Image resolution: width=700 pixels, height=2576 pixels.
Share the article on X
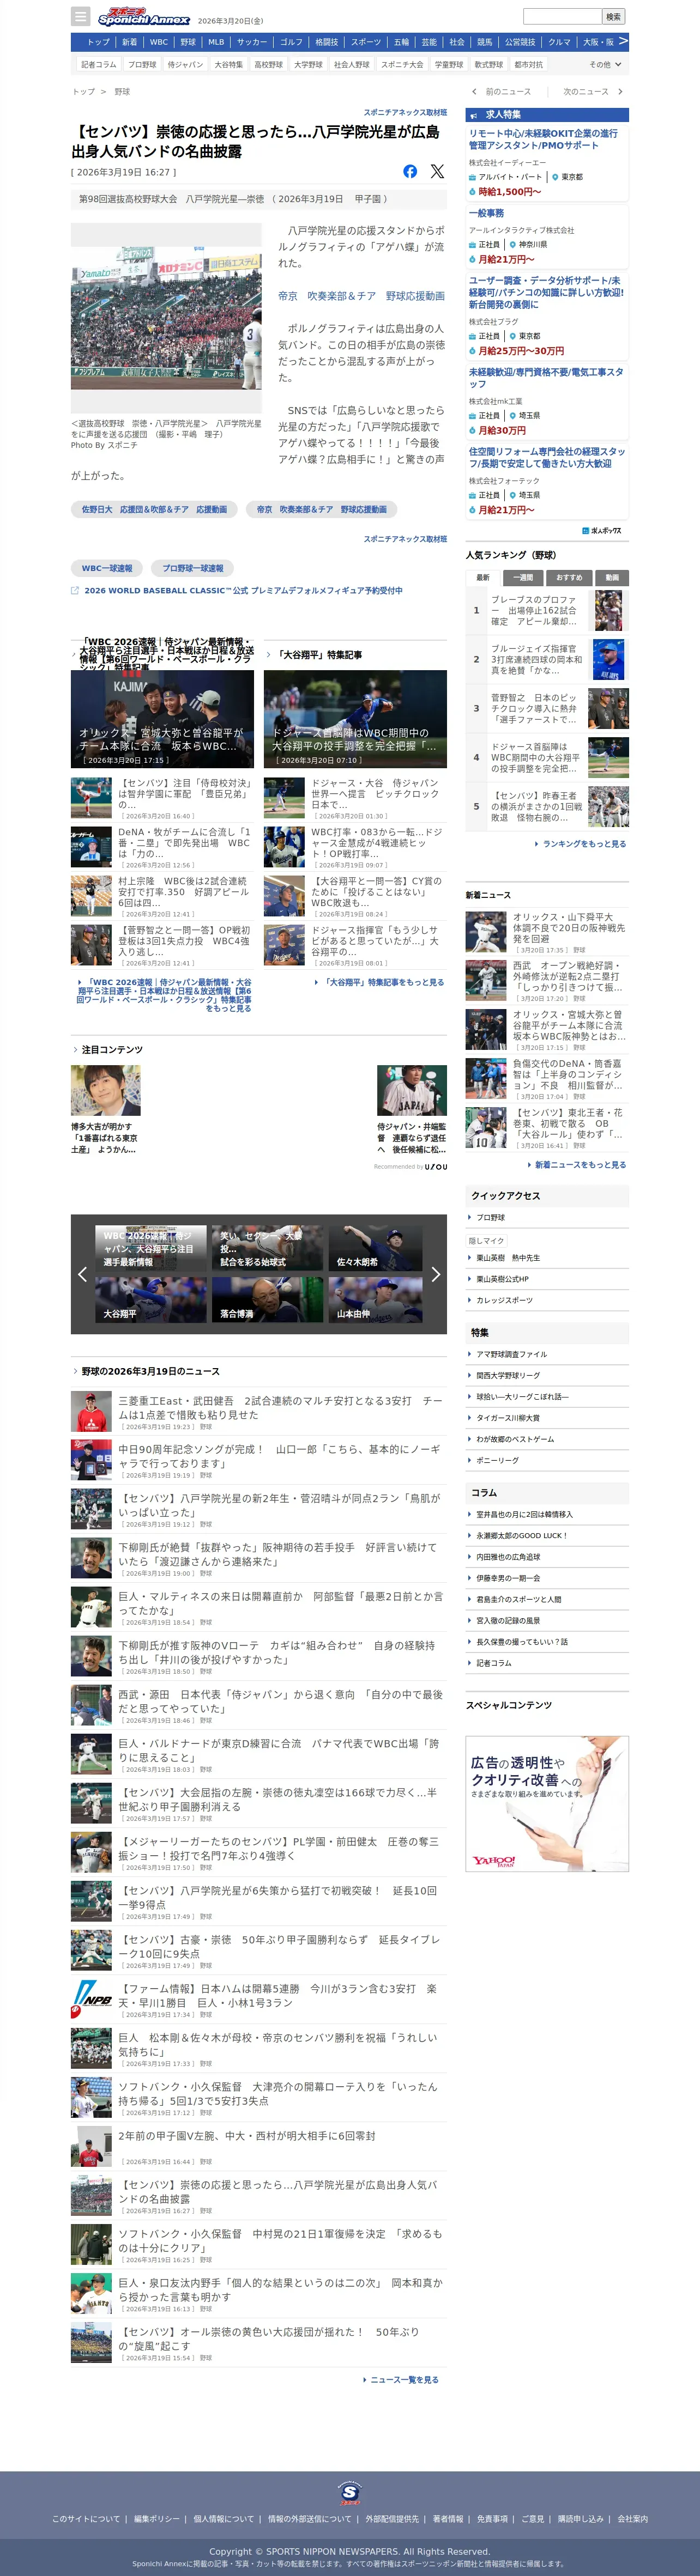coord(437,171)
